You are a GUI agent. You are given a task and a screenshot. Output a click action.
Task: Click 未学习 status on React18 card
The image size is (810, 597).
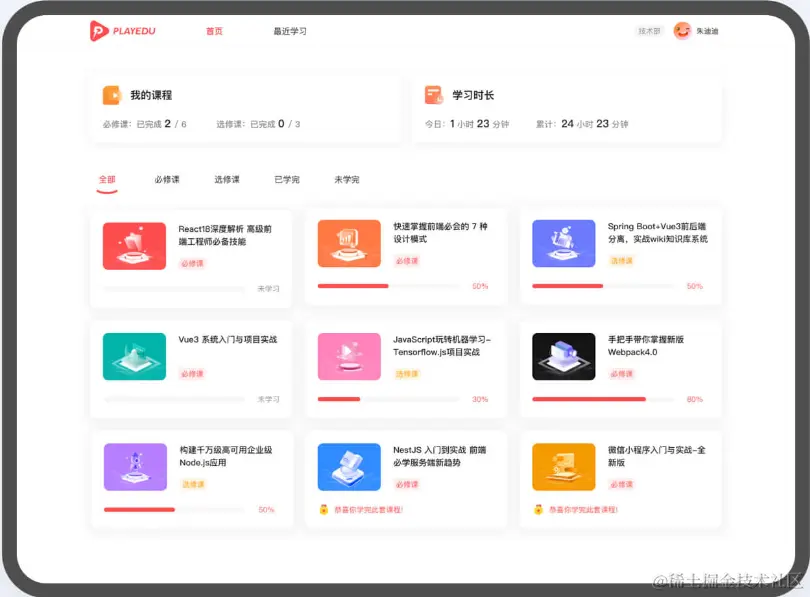click(x=269, y=289)
